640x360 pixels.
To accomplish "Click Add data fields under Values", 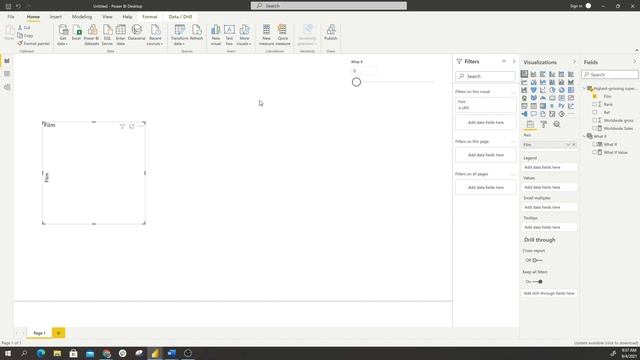I will click(x=549, y=187).
